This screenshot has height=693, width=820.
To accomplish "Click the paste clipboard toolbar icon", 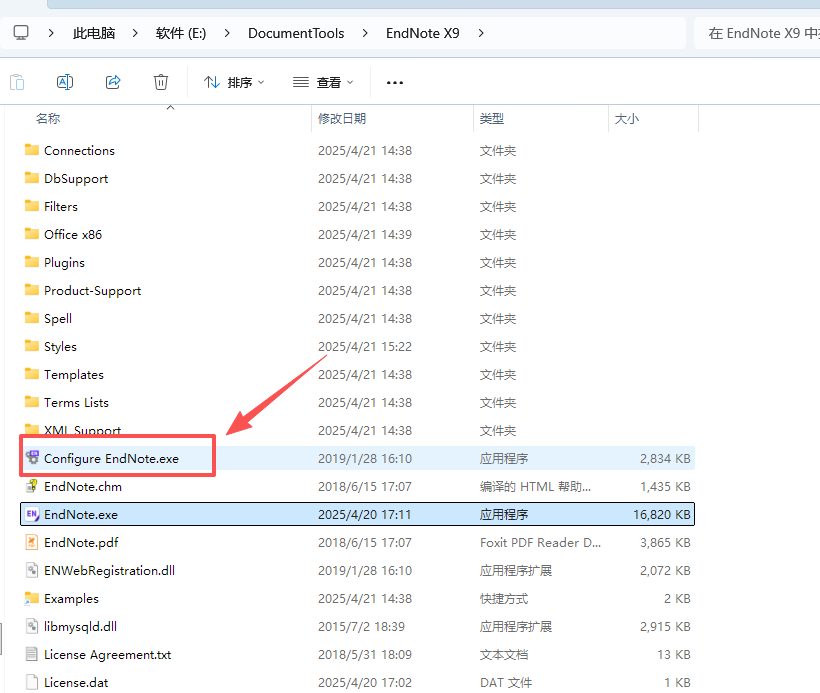I will point(17,82).
